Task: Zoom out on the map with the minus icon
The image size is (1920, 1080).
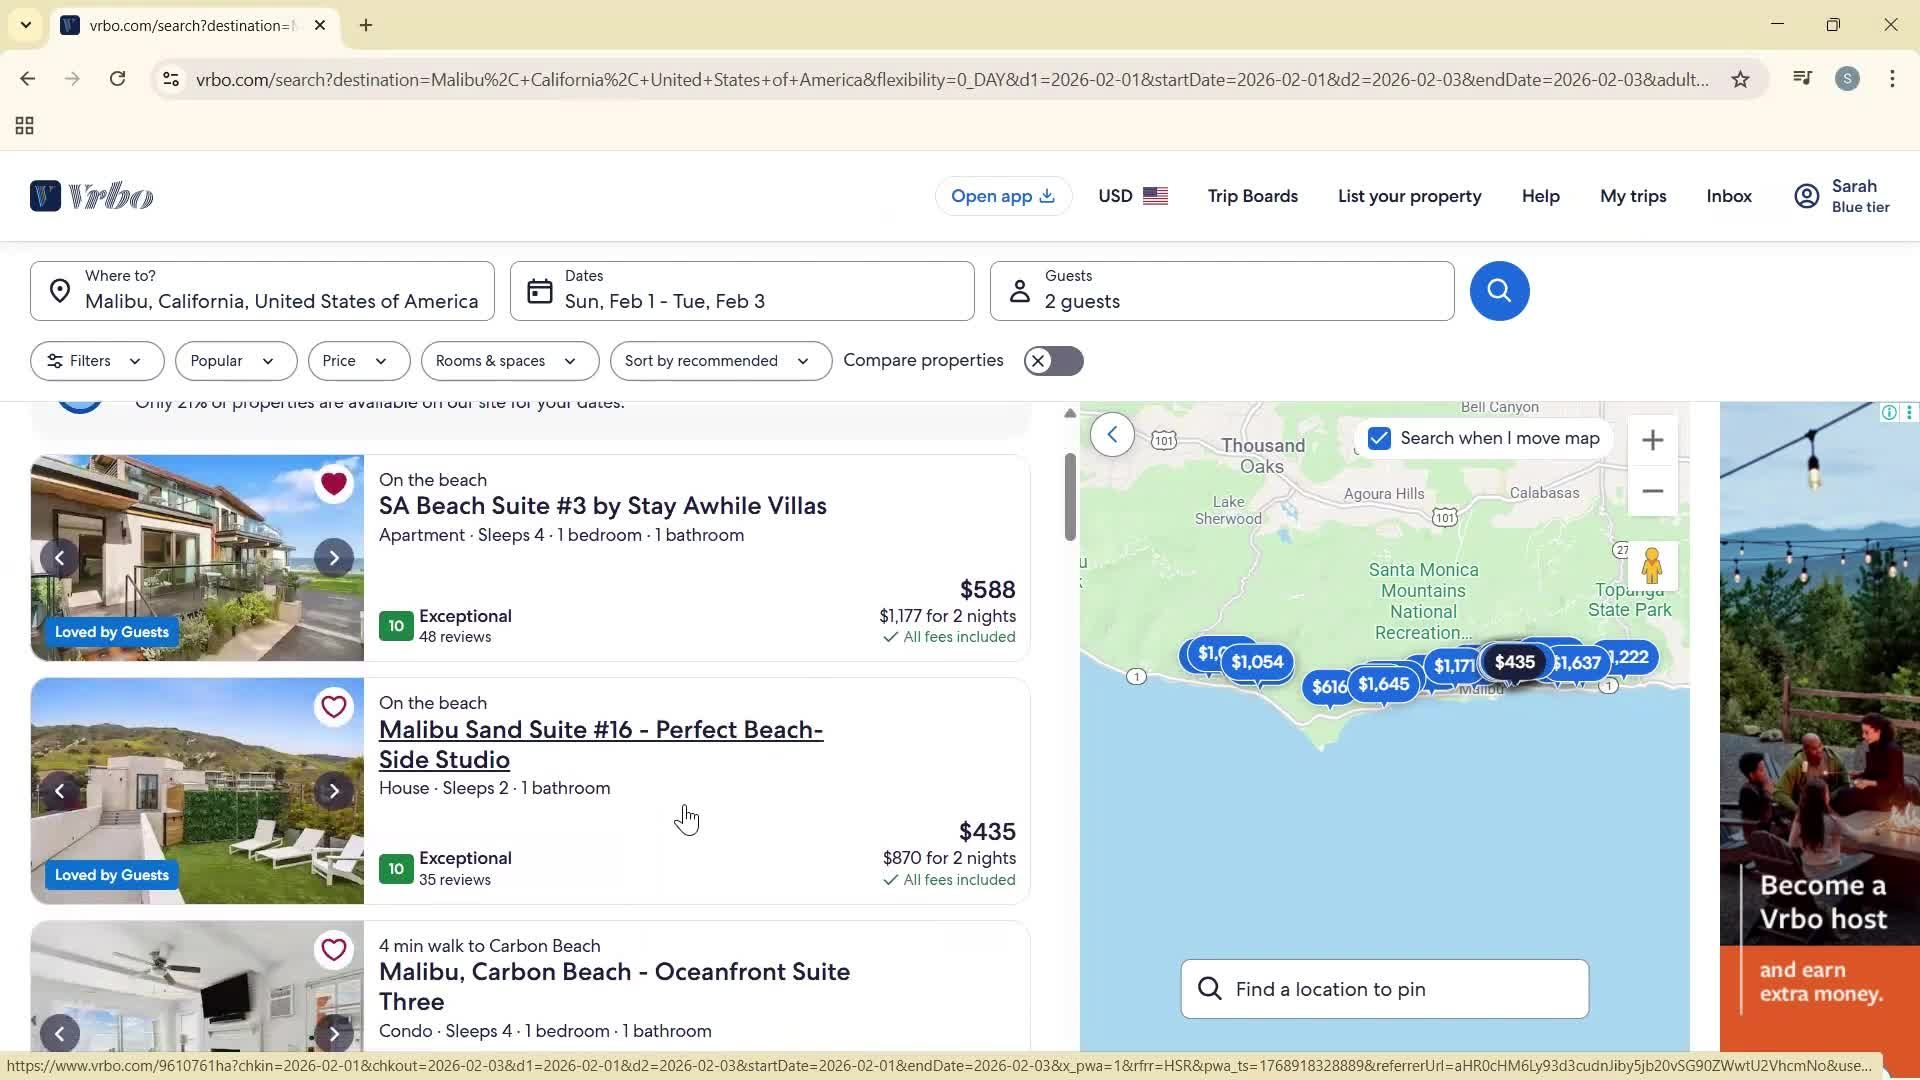Action: tap(1652, 490)
